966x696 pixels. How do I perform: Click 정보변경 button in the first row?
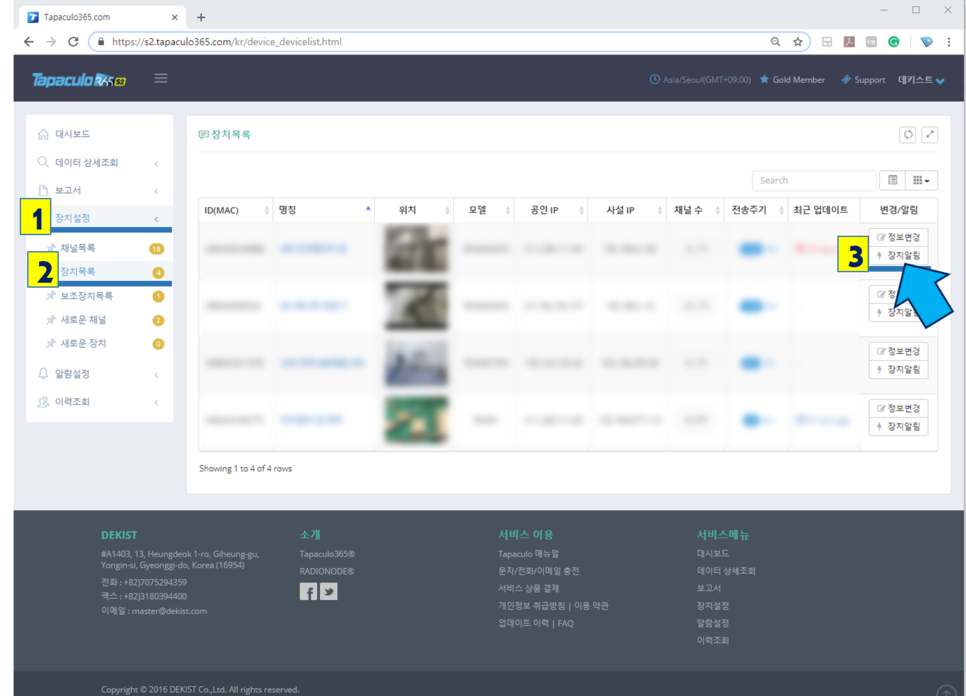click(898, 237)
